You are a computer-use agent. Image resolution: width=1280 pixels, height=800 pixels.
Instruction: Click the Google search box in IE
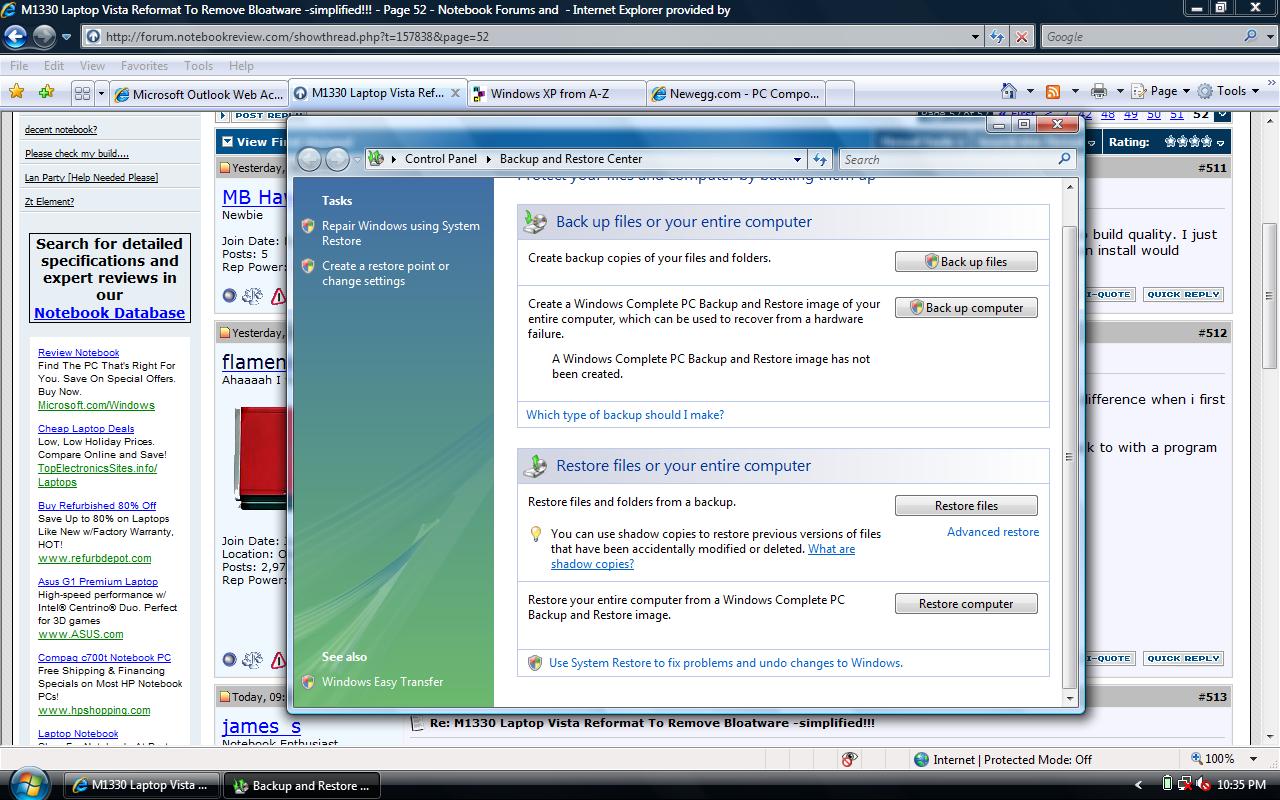click(x=1140, y=37)
